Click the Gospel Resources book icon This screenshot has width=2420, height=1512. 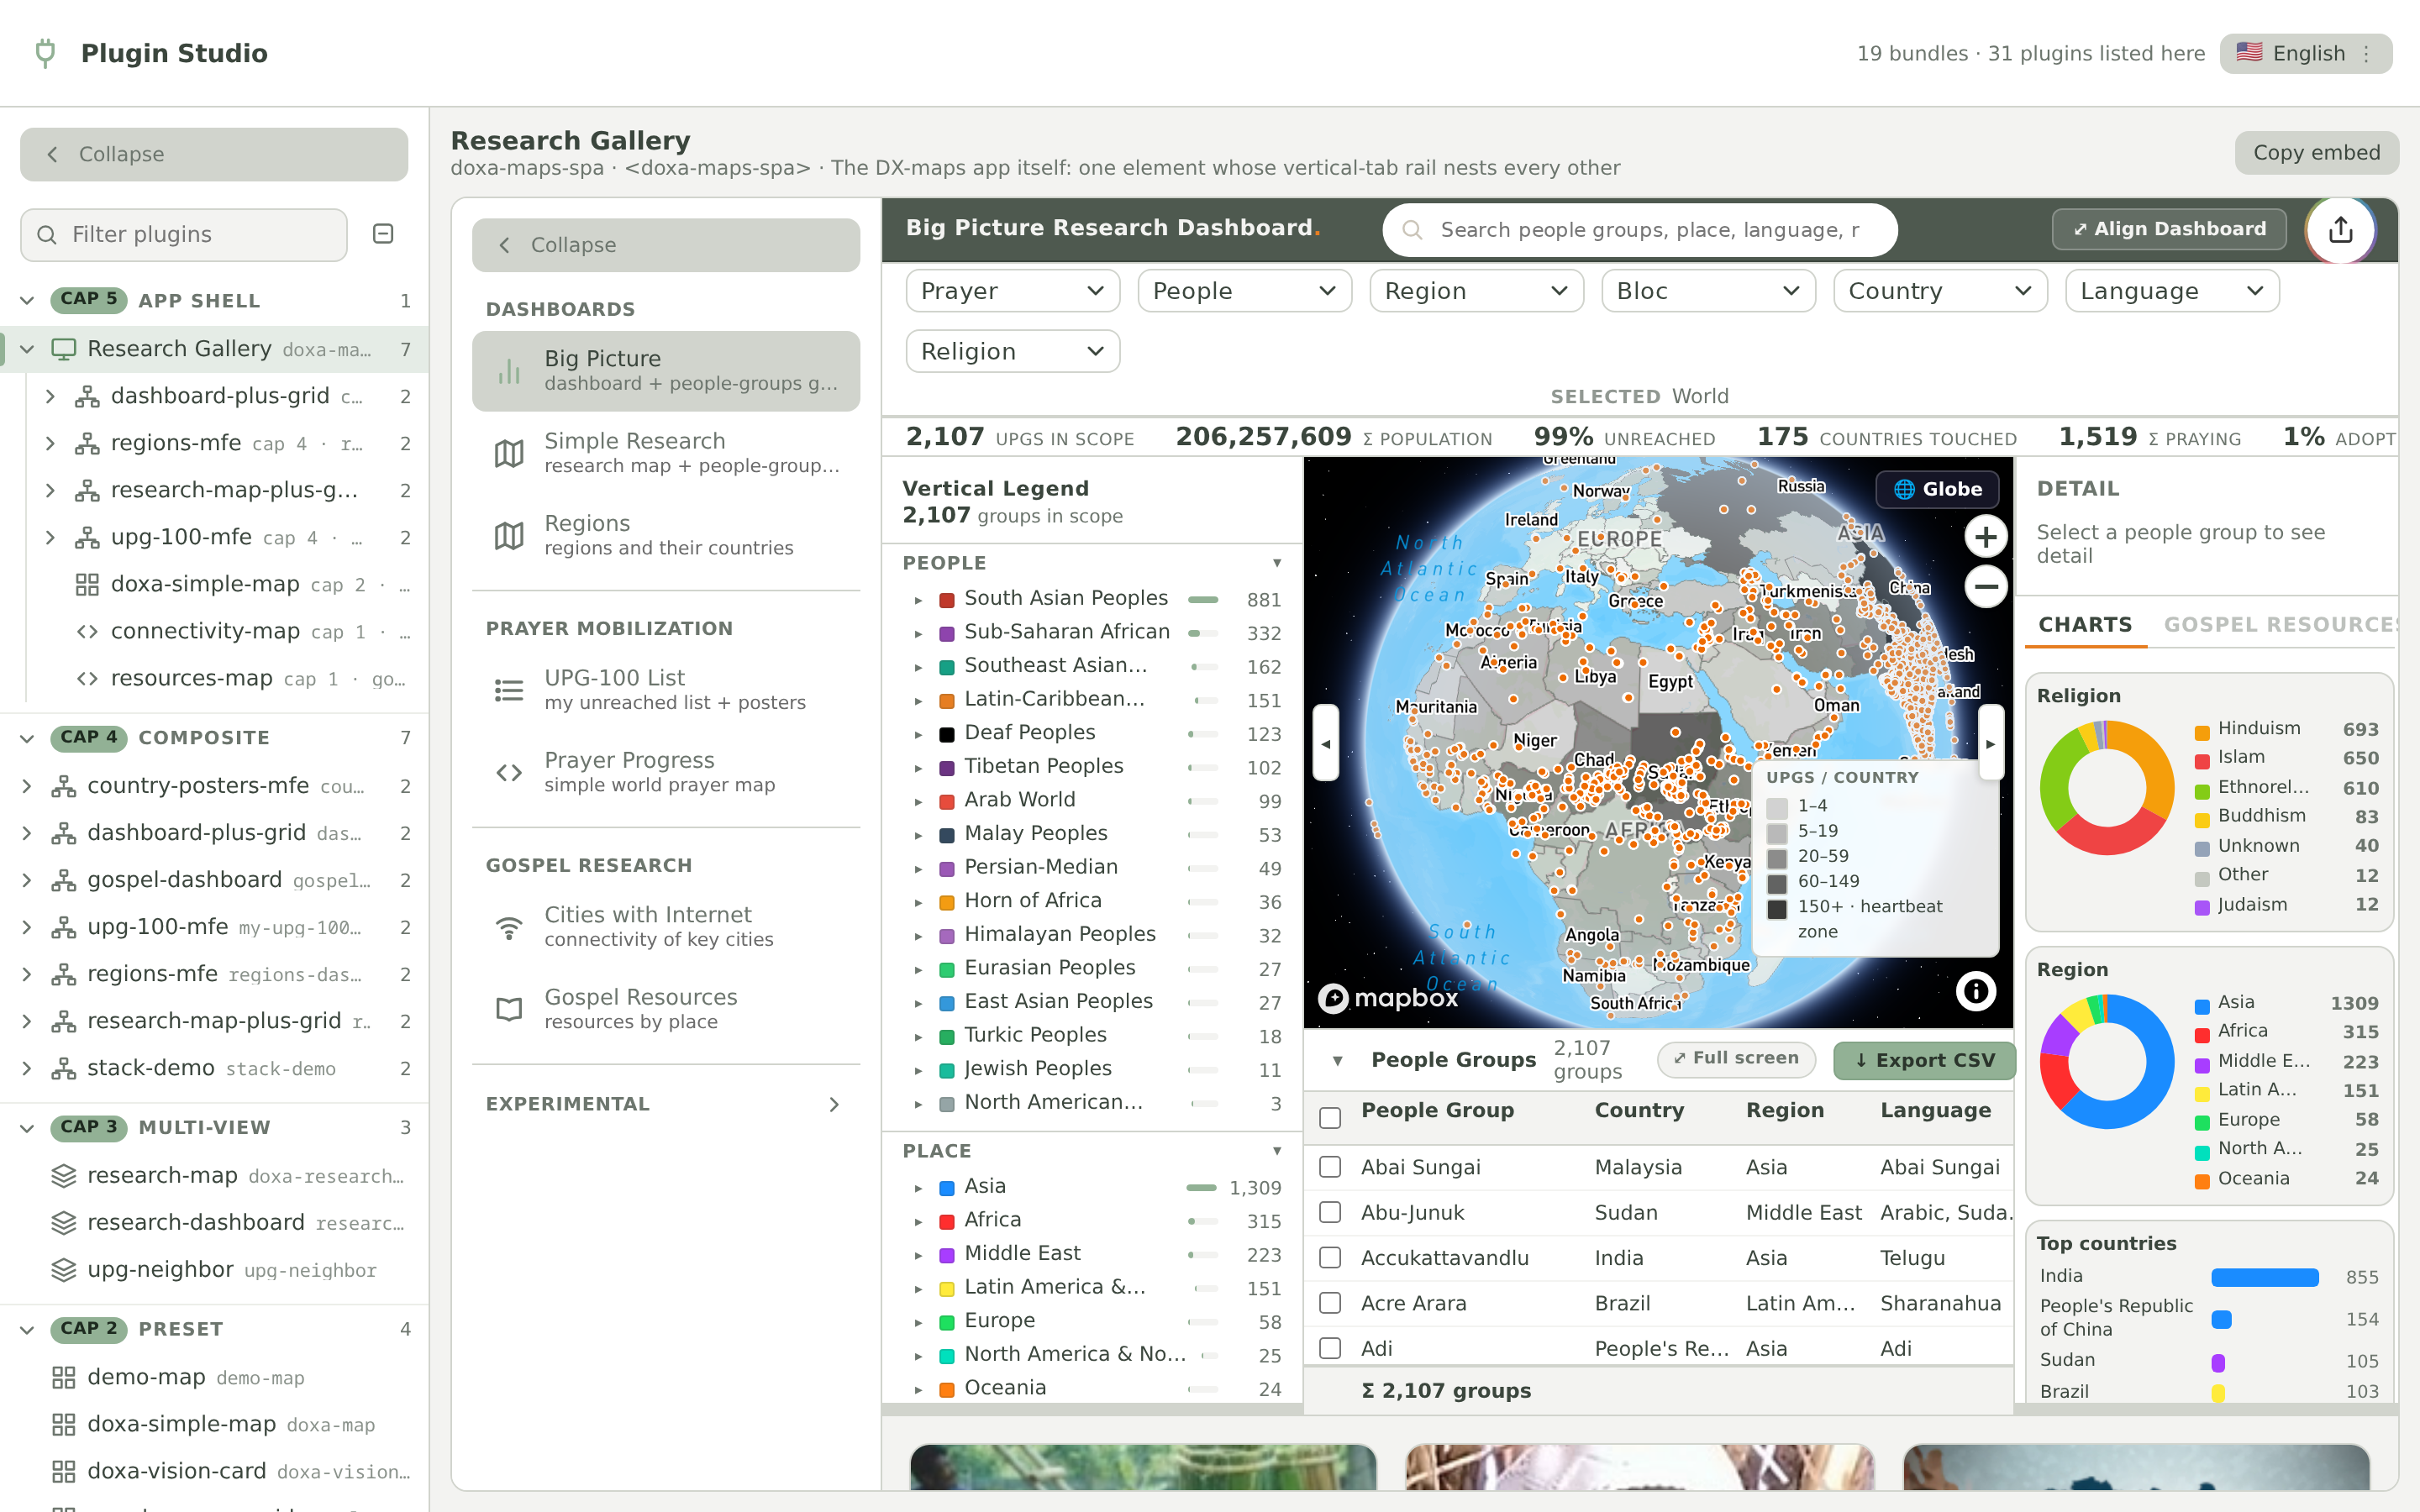[509, 1009]
